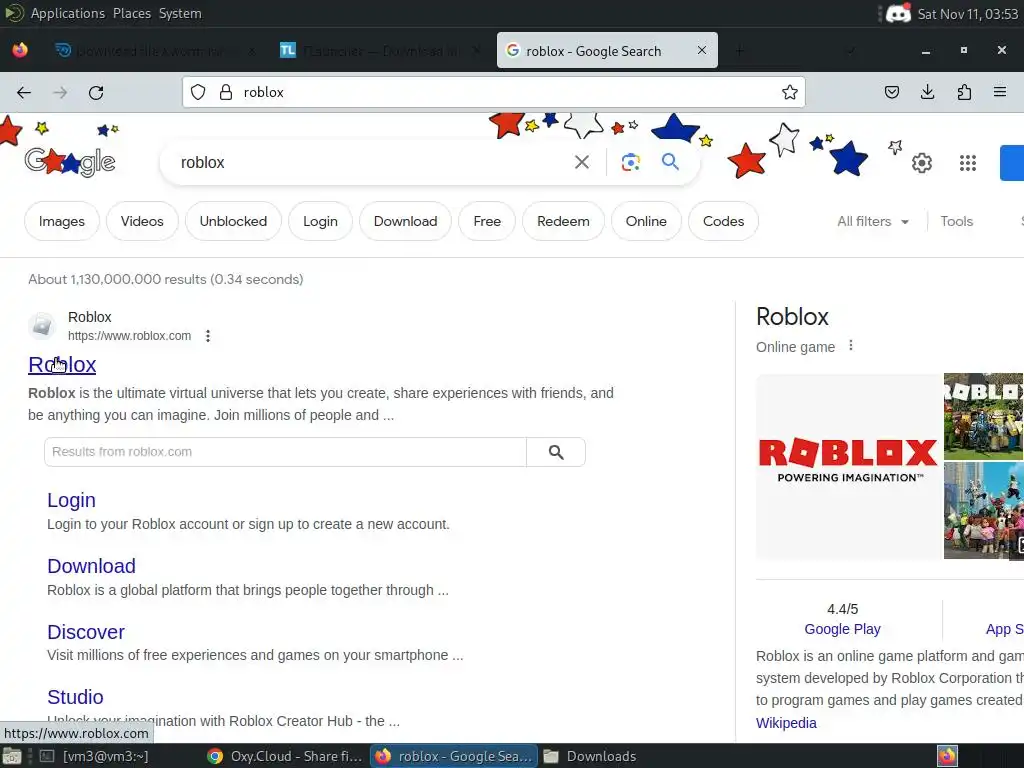Open more options dots beside Online game
1024x768 pixels.
pos(850,345)
